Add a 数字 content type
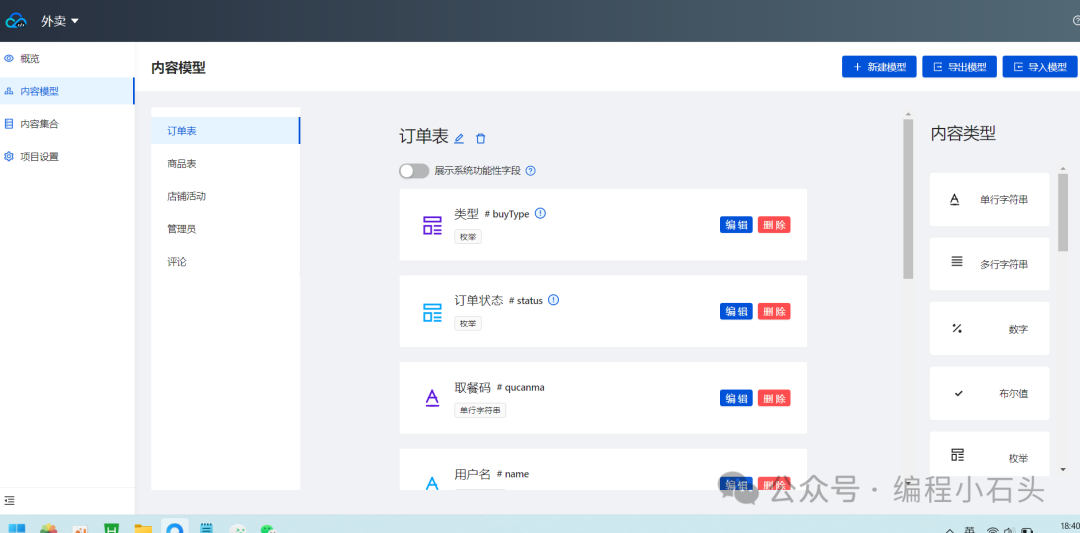Viewport: 1080px width, 533px height. [989, 329]
